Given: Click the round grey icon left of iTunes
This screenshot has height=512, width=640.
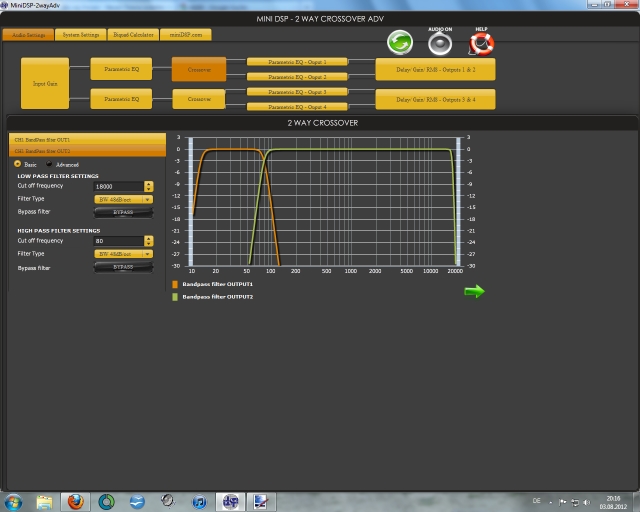Looking at the screenshot, I should [168, 501].
